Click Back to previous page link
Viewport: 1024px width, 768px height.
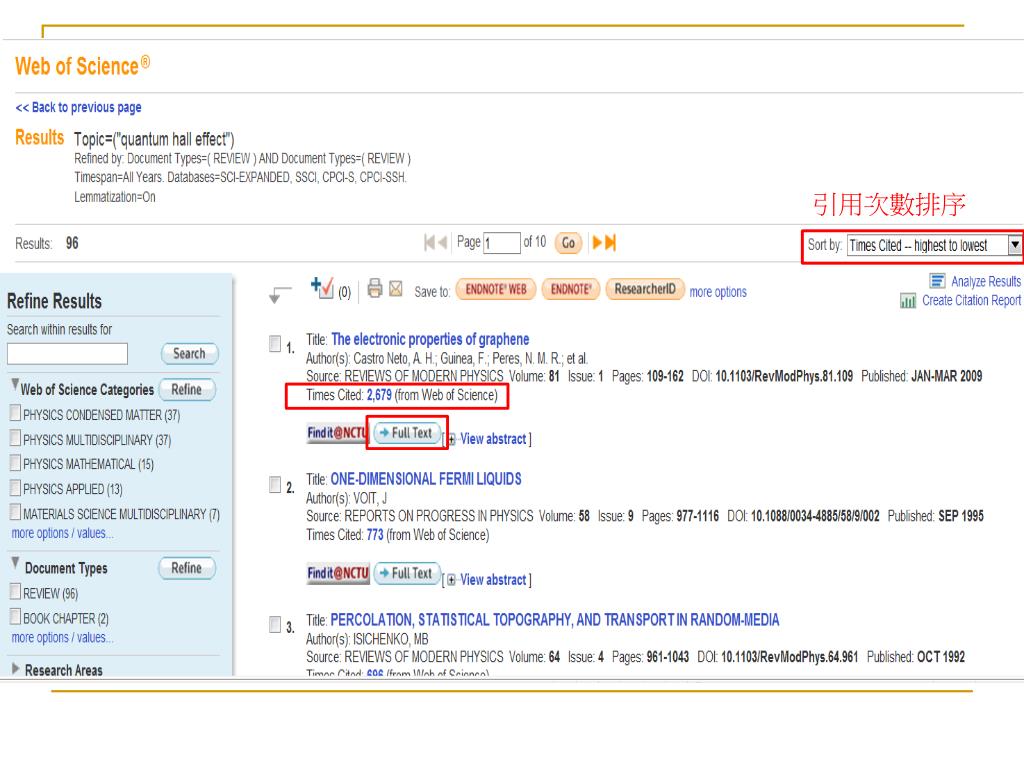[78, 107]
